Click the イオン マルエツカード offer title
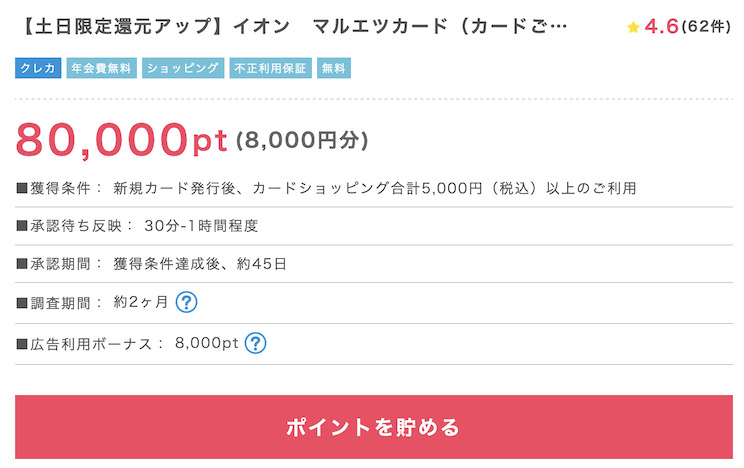This screenshot has width=744, height=468. point(294,26)
